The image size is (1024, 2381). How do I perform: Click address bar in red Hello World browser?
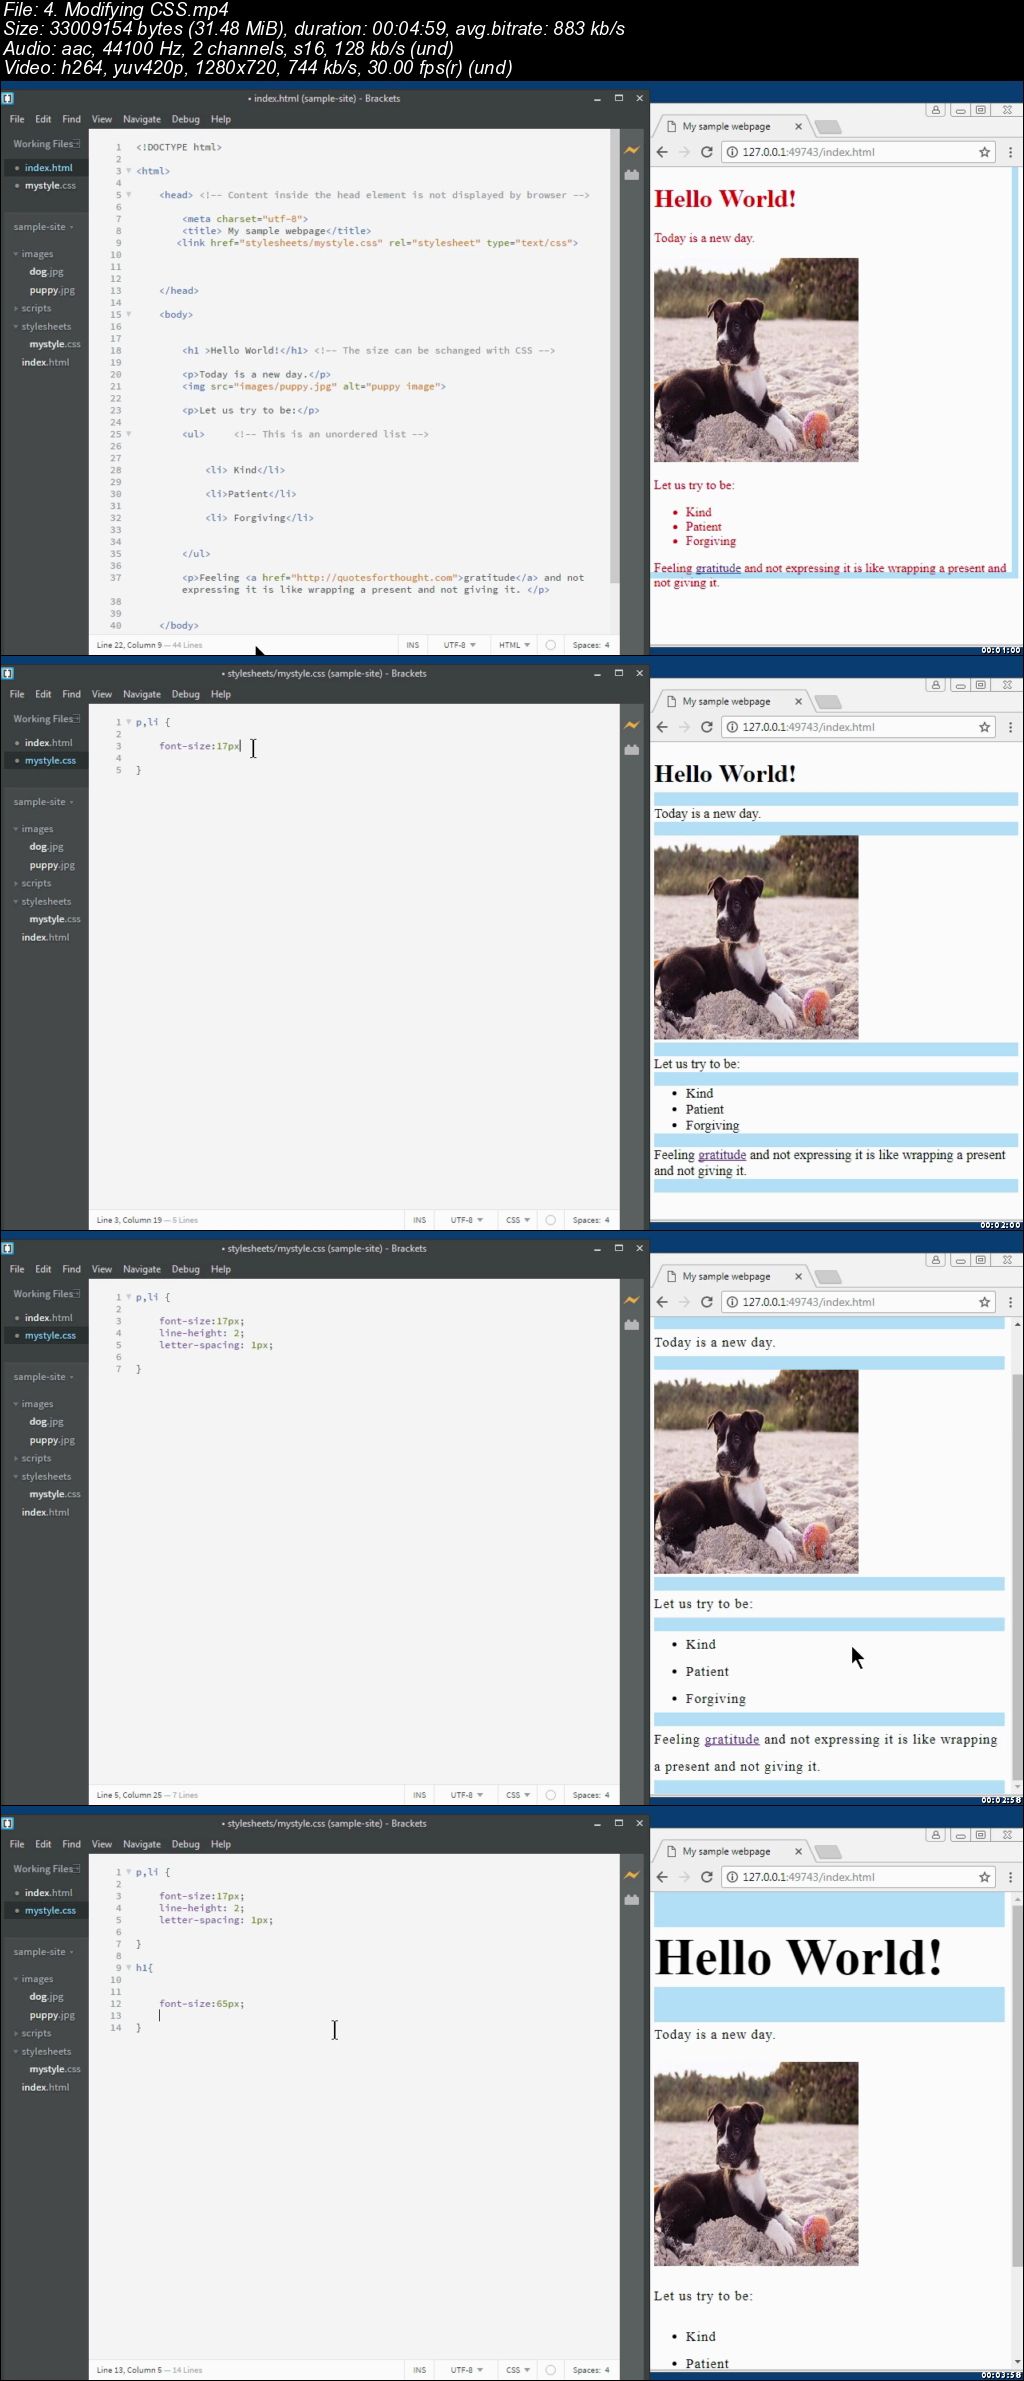[858, 152]
